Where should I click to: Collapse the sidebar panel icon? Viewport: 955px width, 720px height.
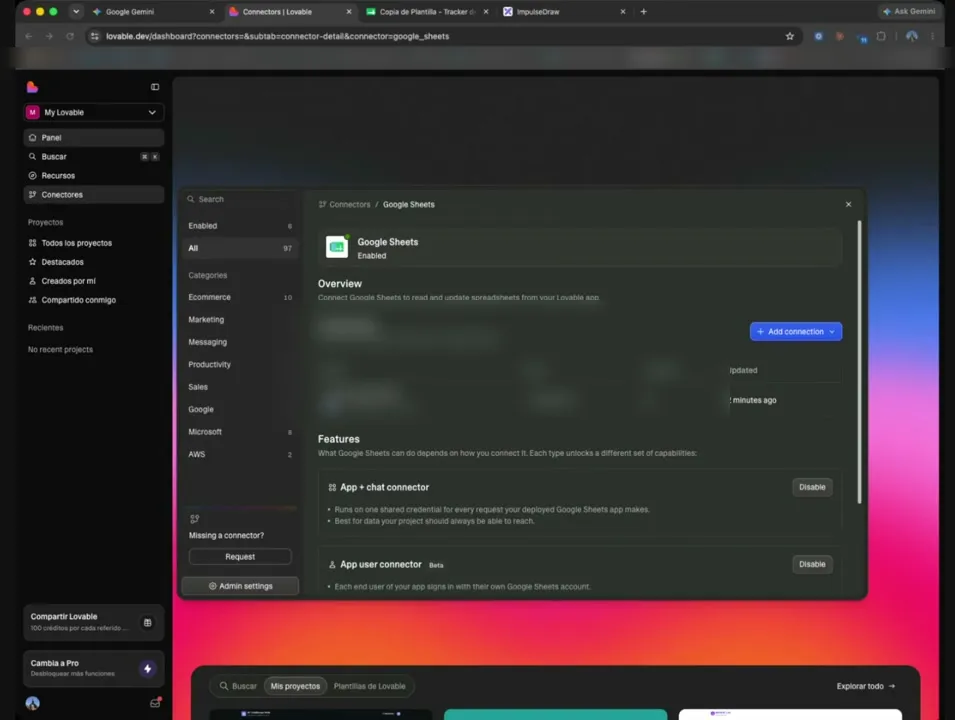[x=155, y=87]
